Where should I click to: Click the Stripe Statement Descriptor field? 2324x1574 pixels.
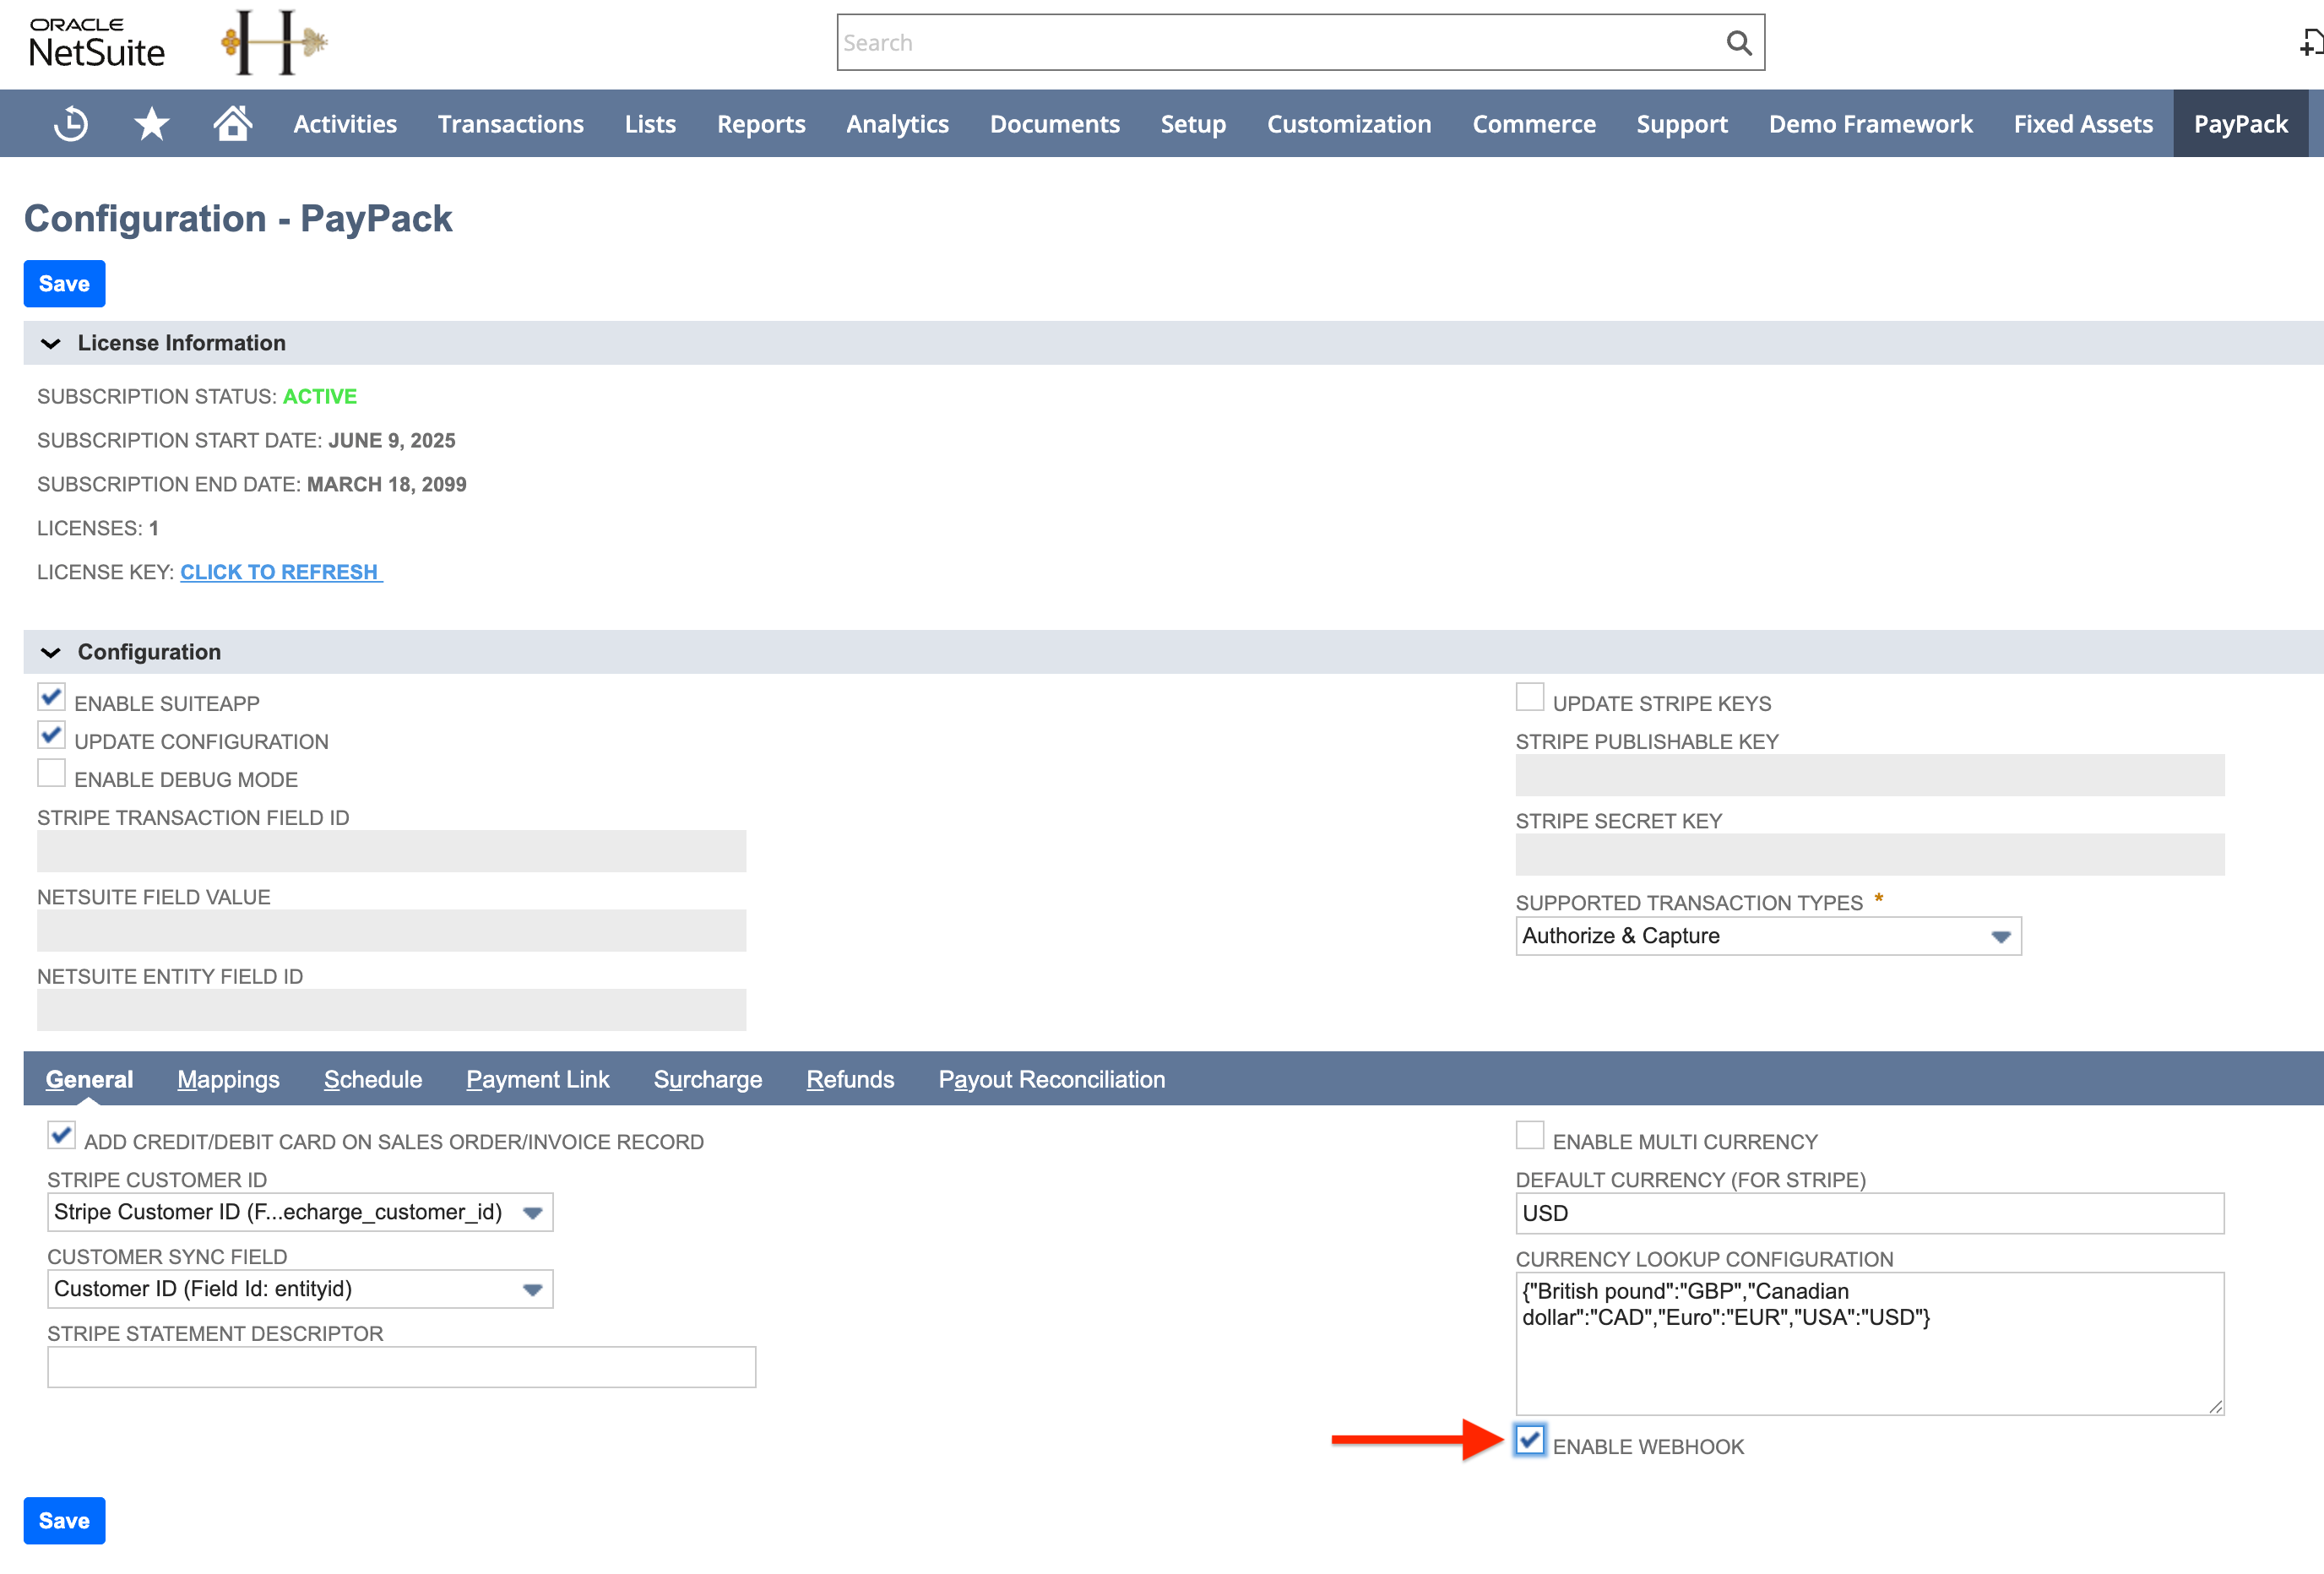click(x=400, y=1366)
